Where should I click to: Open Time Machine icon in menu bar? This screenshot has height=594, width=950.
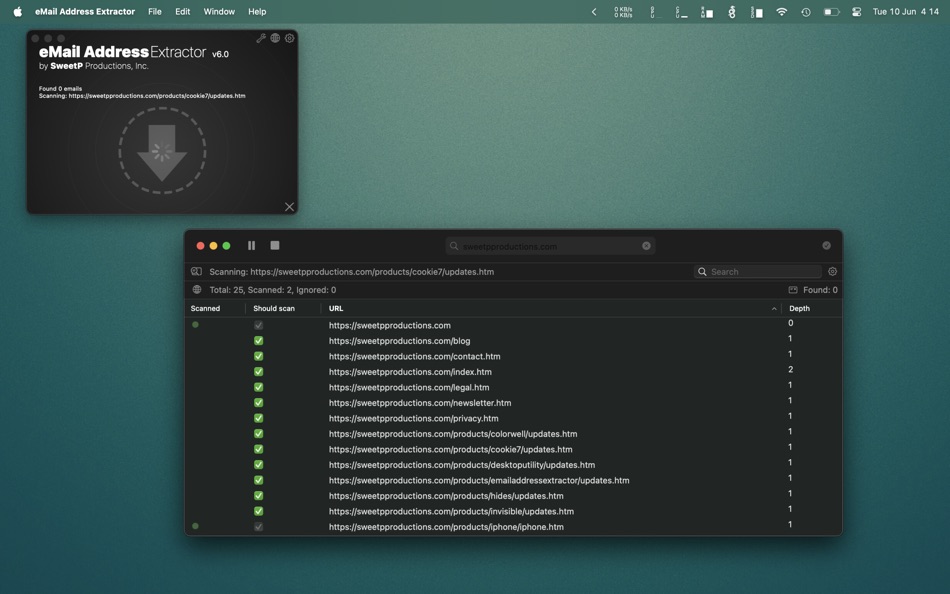806,12
